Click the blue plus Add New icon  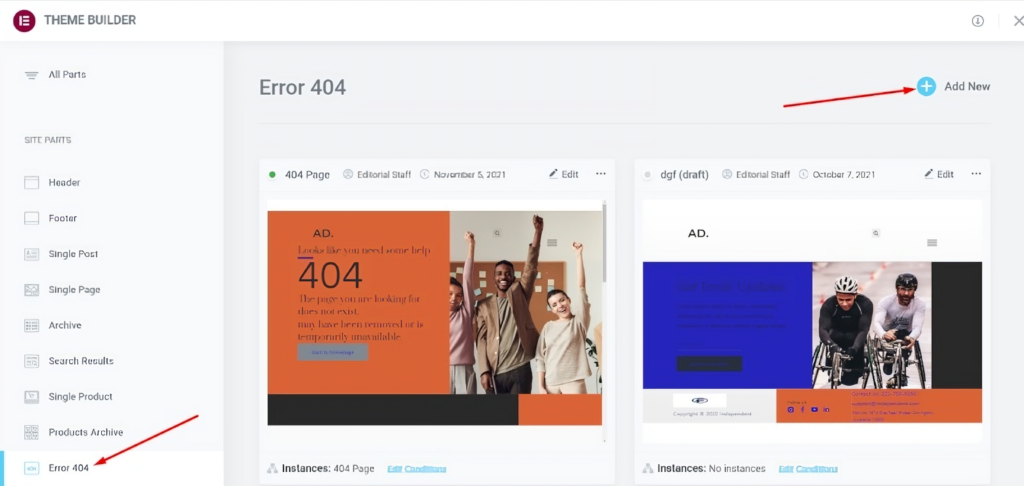926,86
